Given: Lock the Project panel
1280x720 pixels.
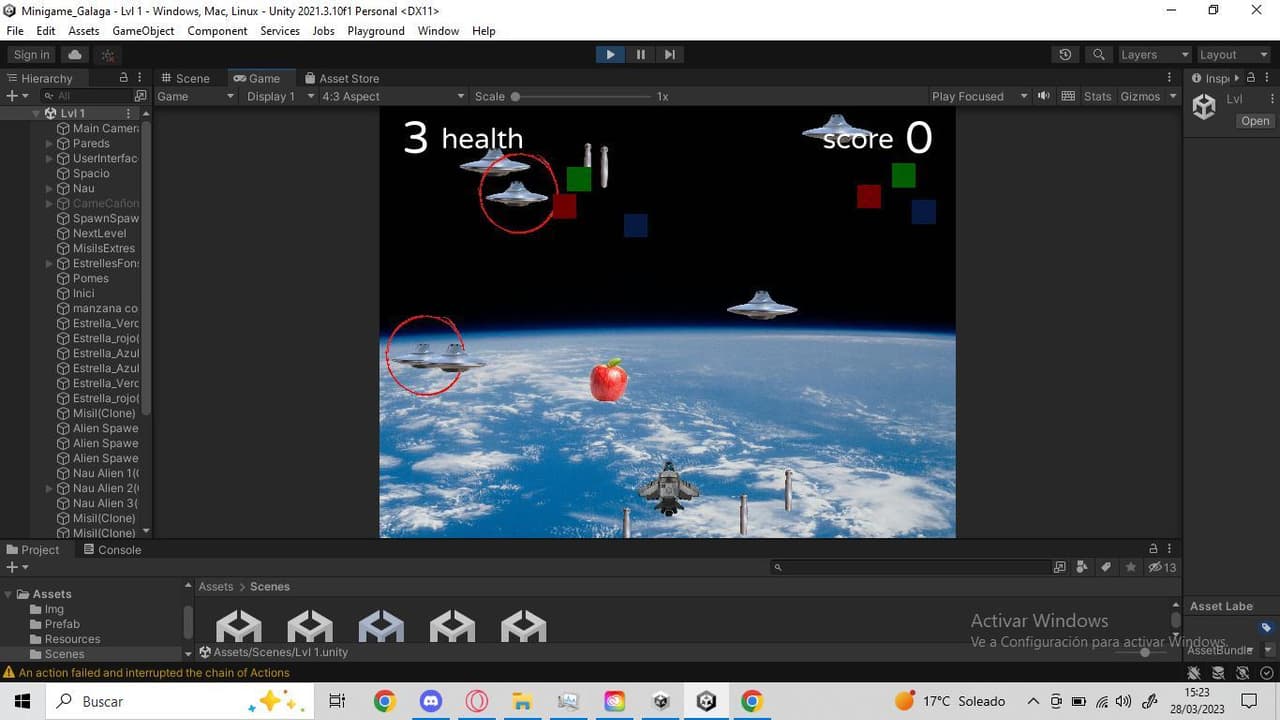Looking at the screenshot, I should click(x=1153, y=549).
